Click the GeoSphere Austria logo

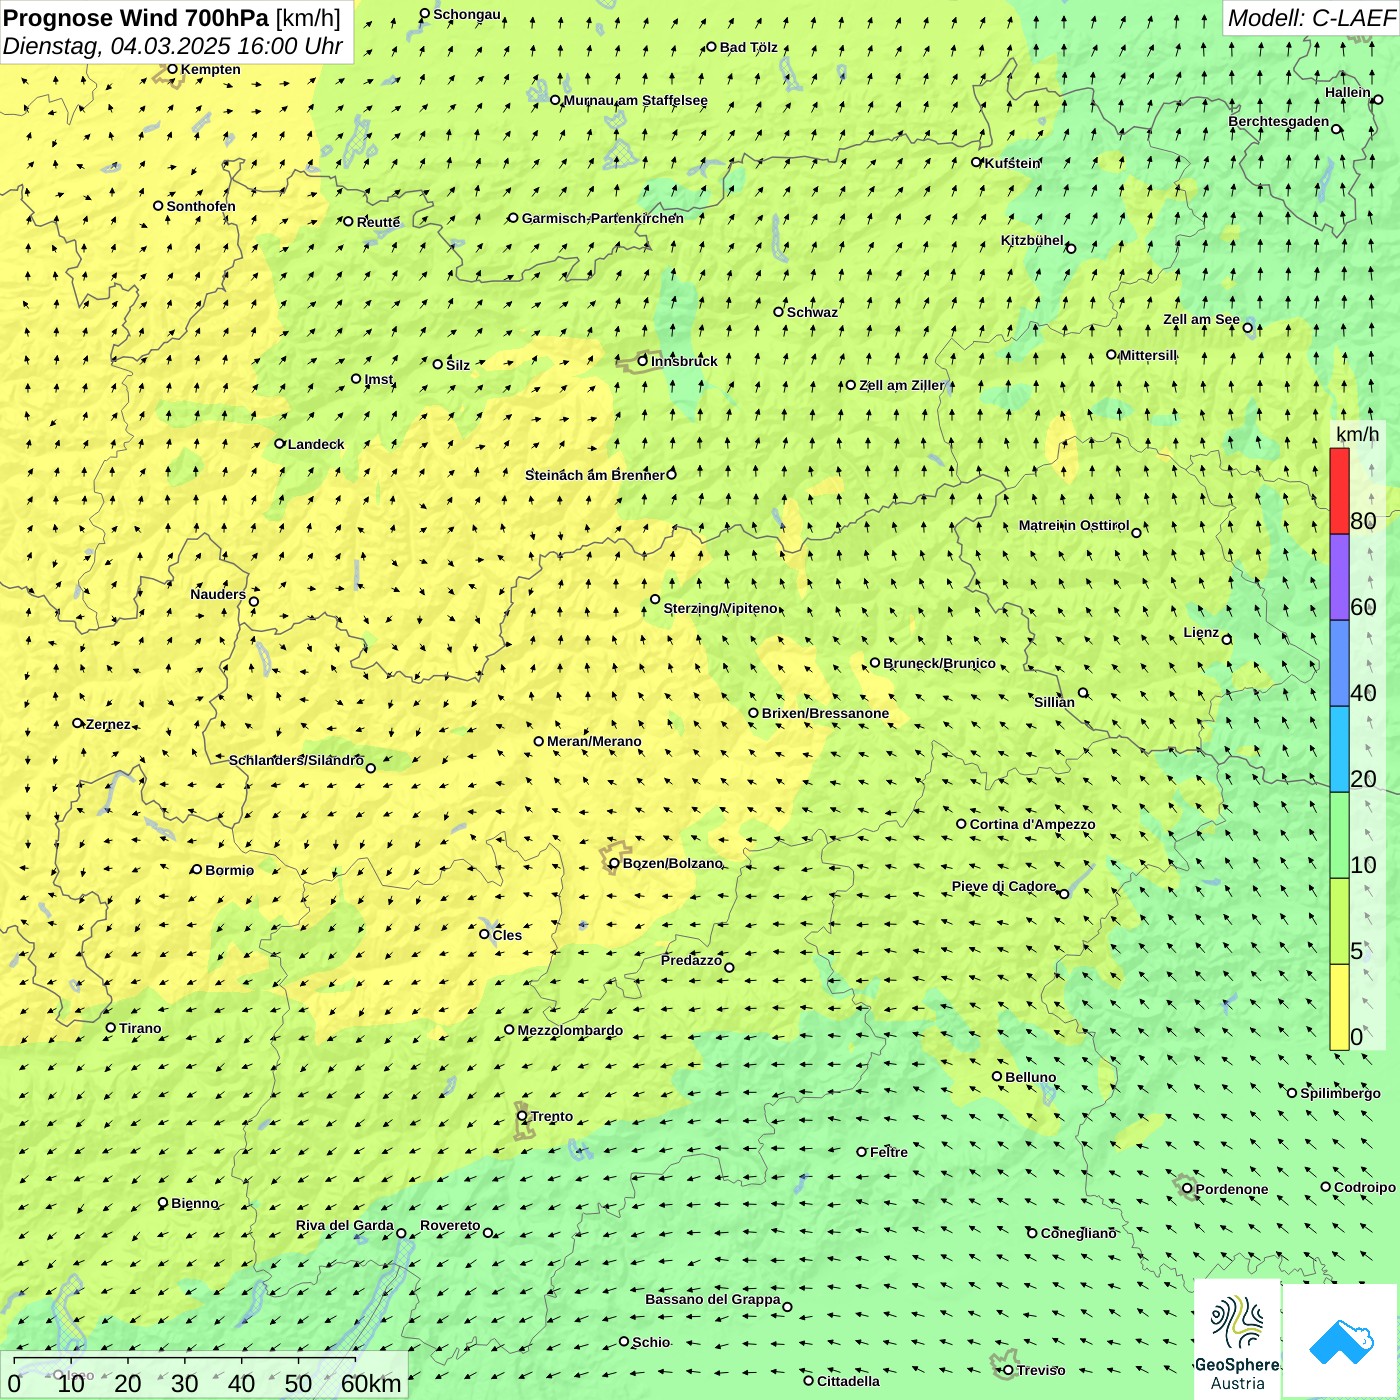click(x=1237, y=1339)
